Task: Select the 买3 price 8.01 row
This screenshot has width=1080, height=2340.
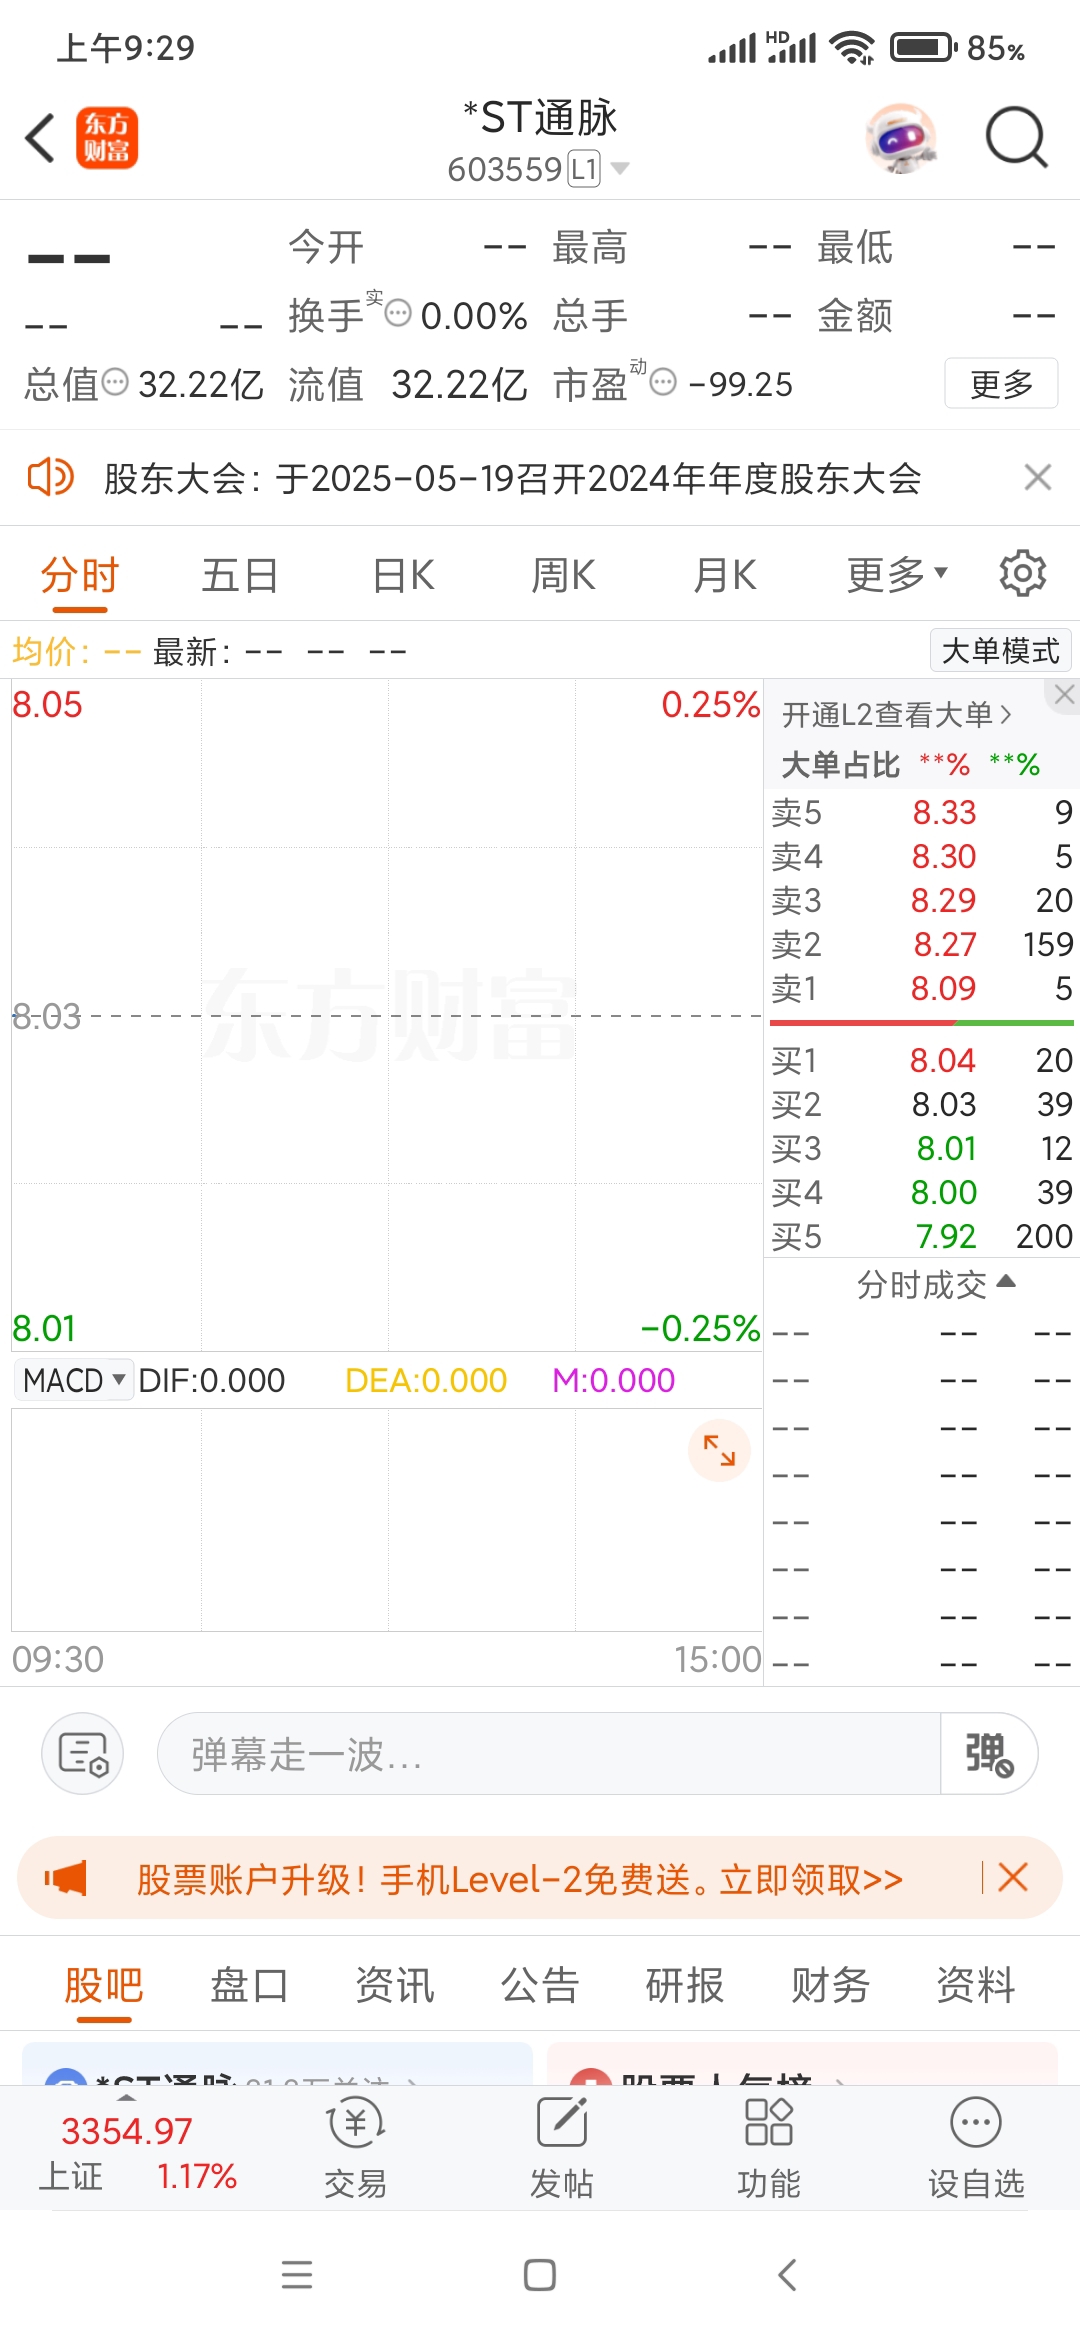Action: click(921, 1148)
